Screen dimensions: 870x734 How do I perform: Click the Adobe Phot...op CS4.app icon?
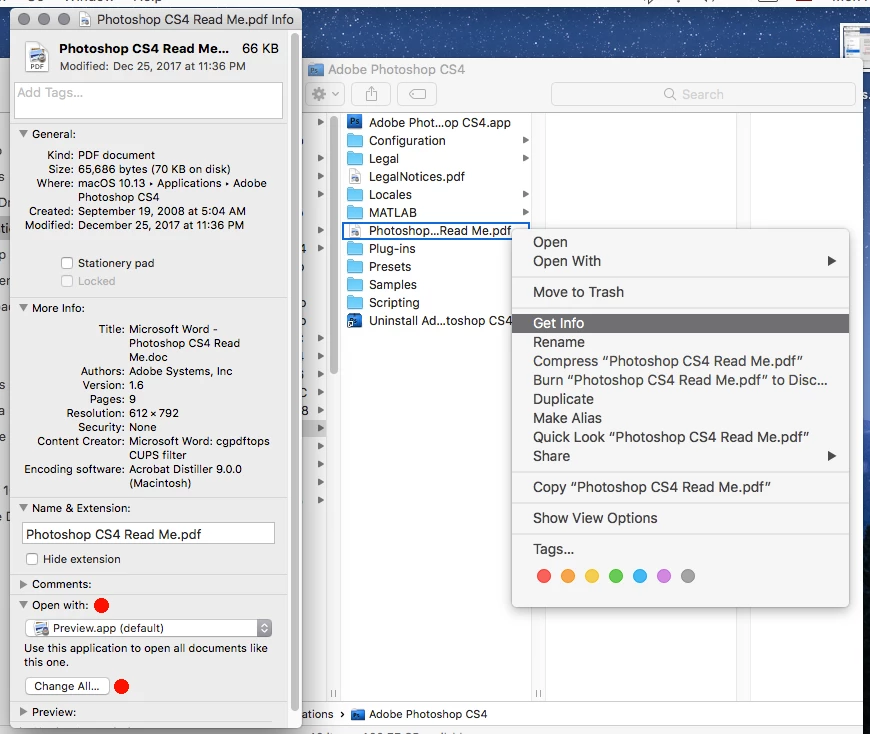point(355,122)
